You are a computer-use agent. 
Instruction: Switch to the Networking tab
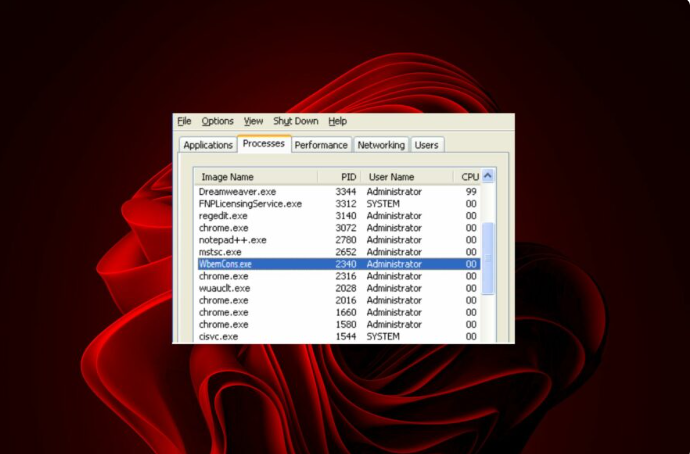pyautogui.click(x=381, y=145)
